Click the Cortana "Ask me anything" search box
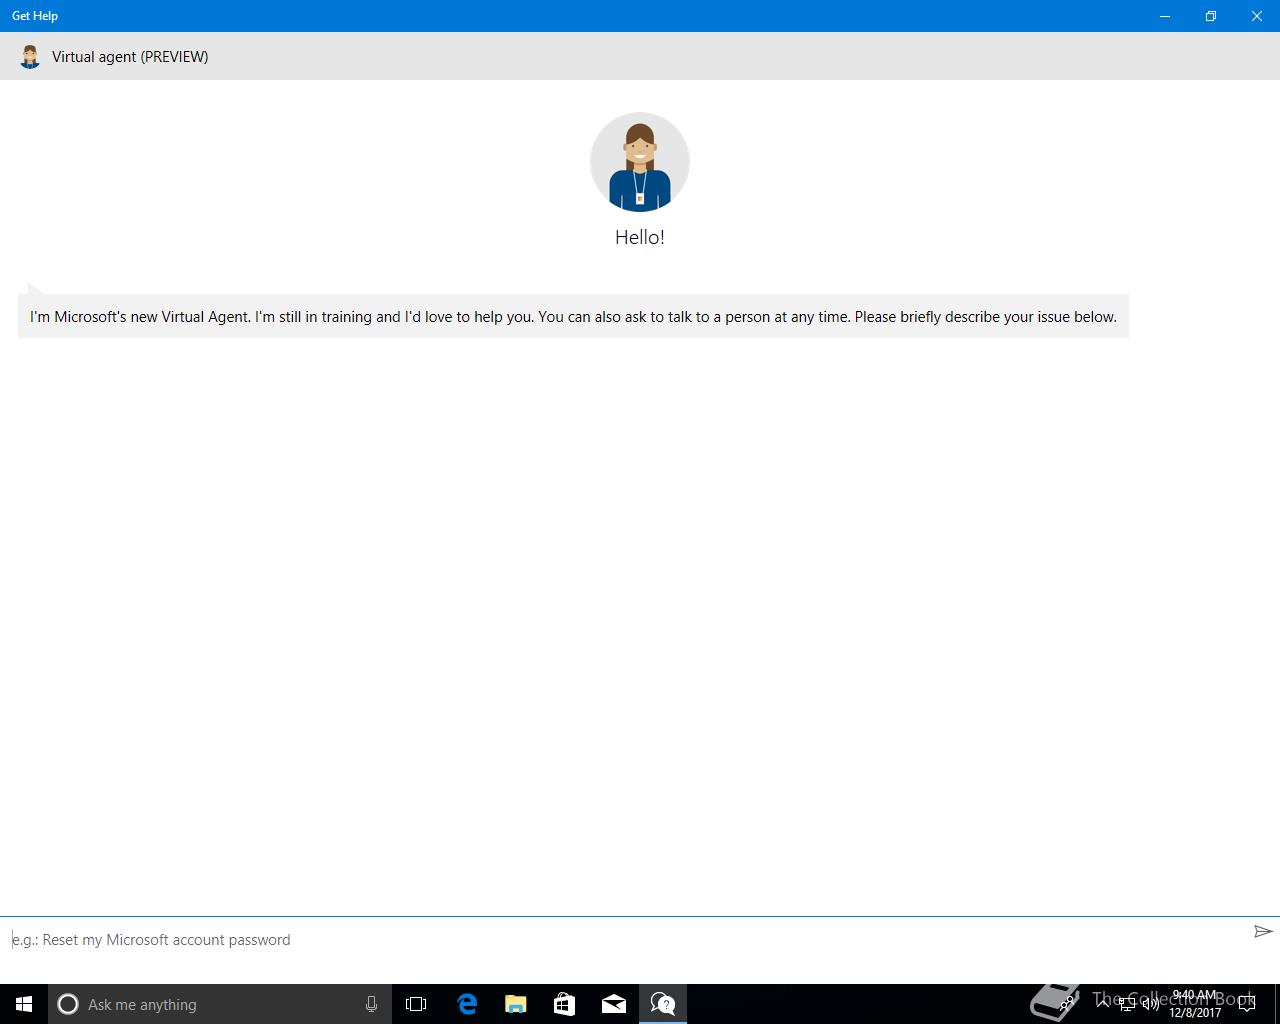 pyautogui.click(x=218, y=1004)
